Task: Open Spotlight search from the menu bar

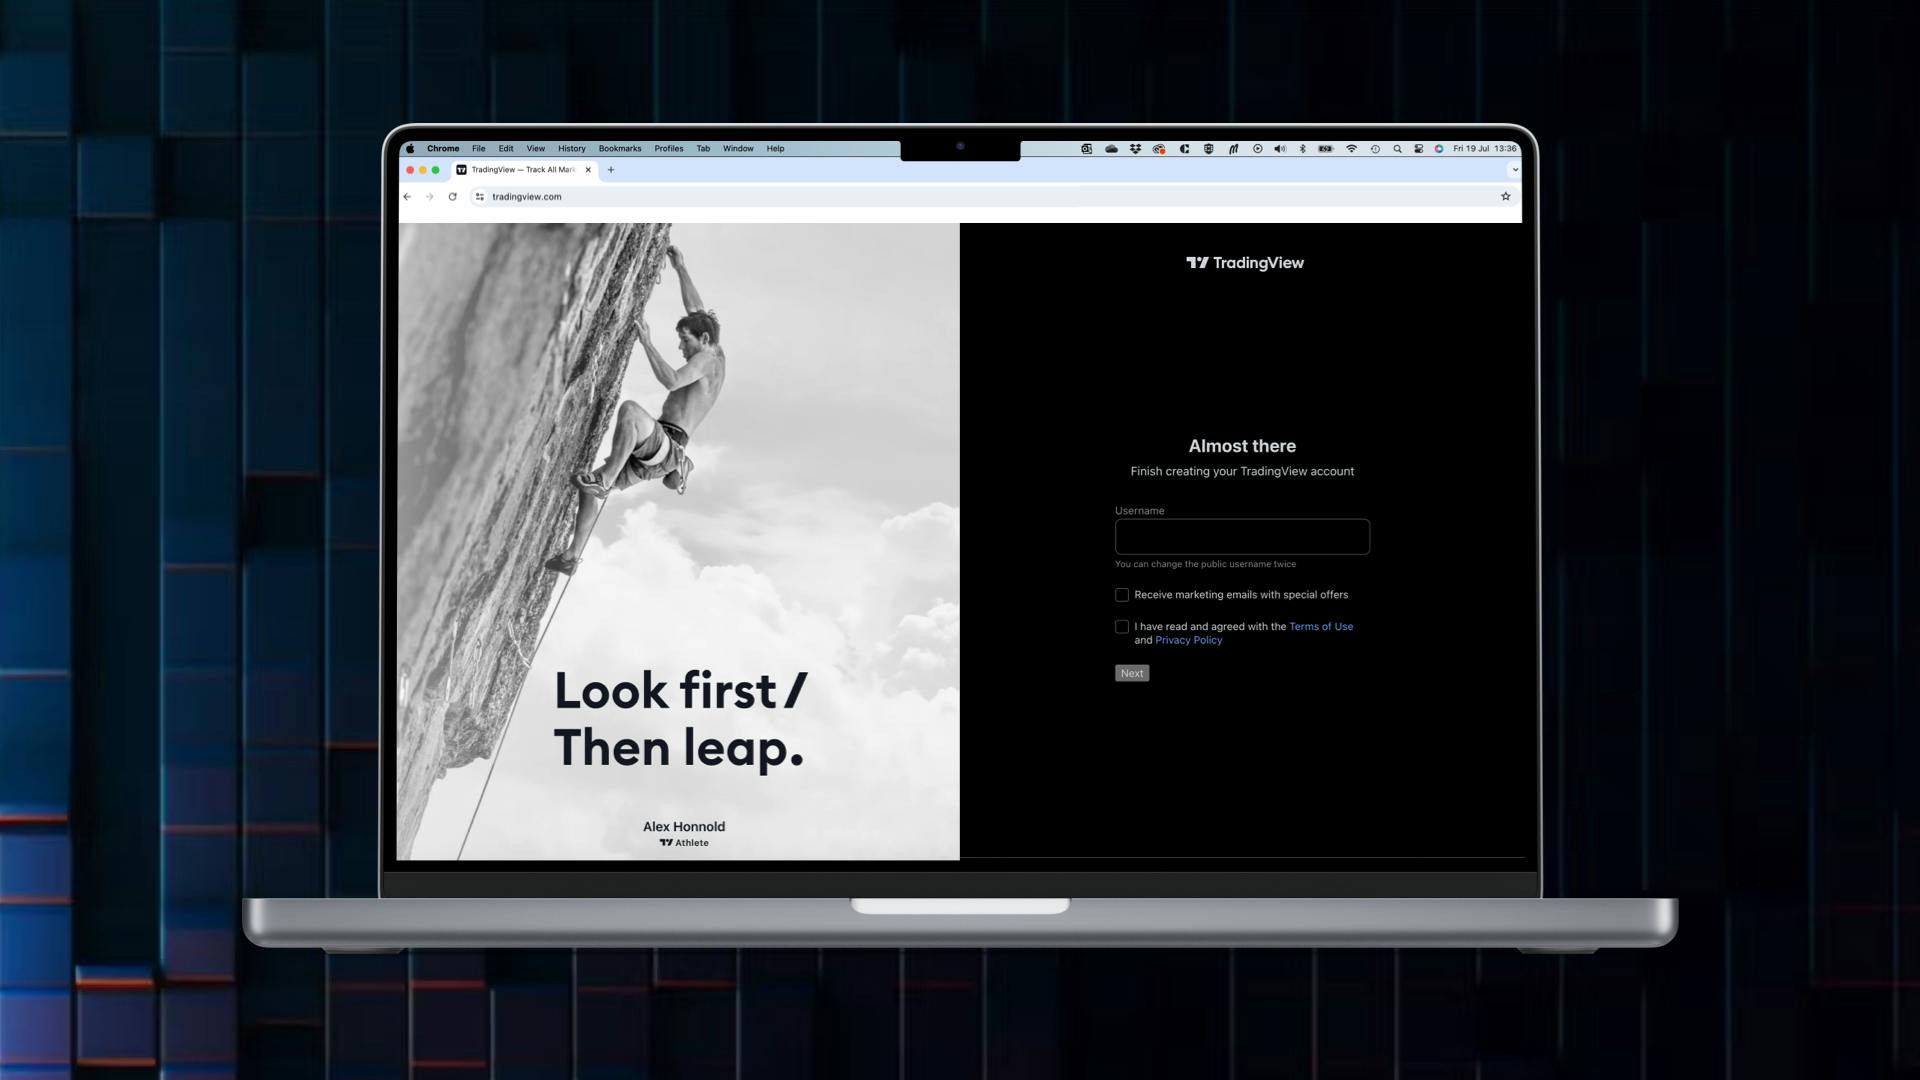Action: 1397,149
